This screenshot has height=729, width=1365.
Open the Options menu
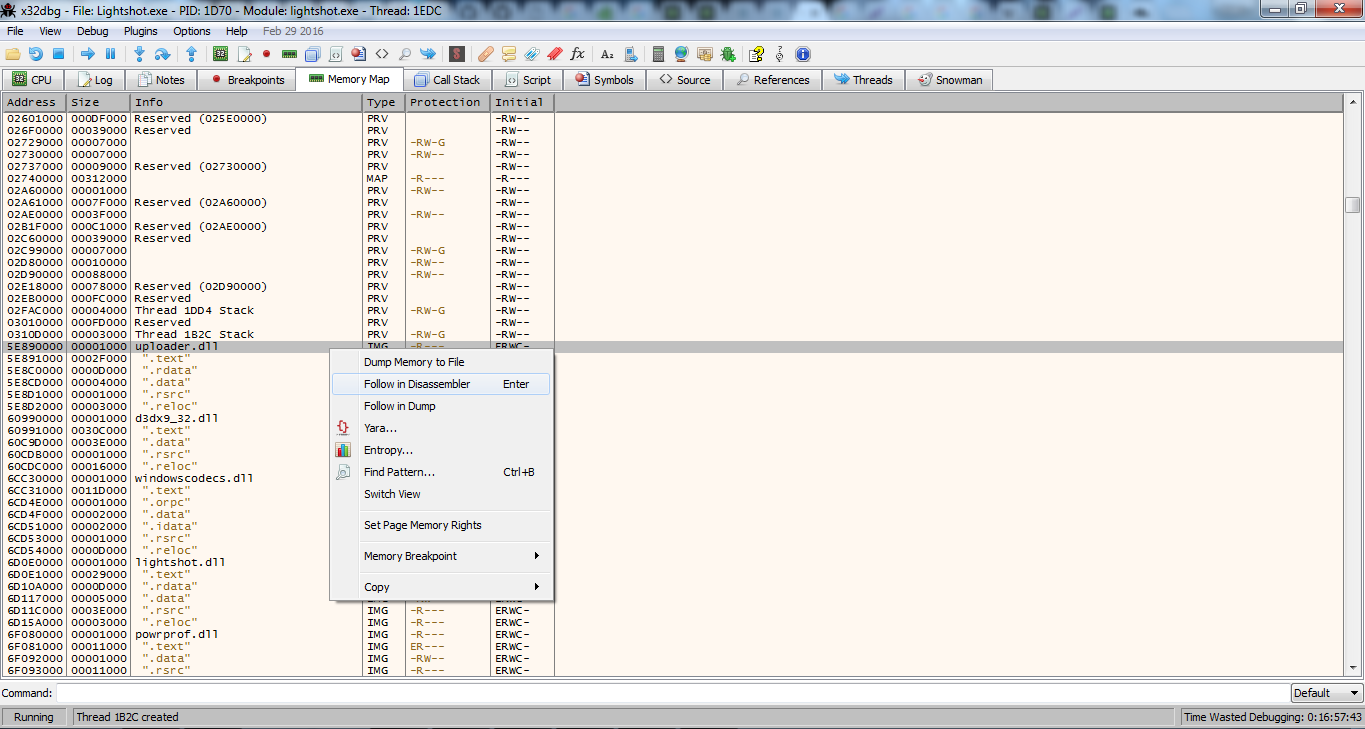192,31
